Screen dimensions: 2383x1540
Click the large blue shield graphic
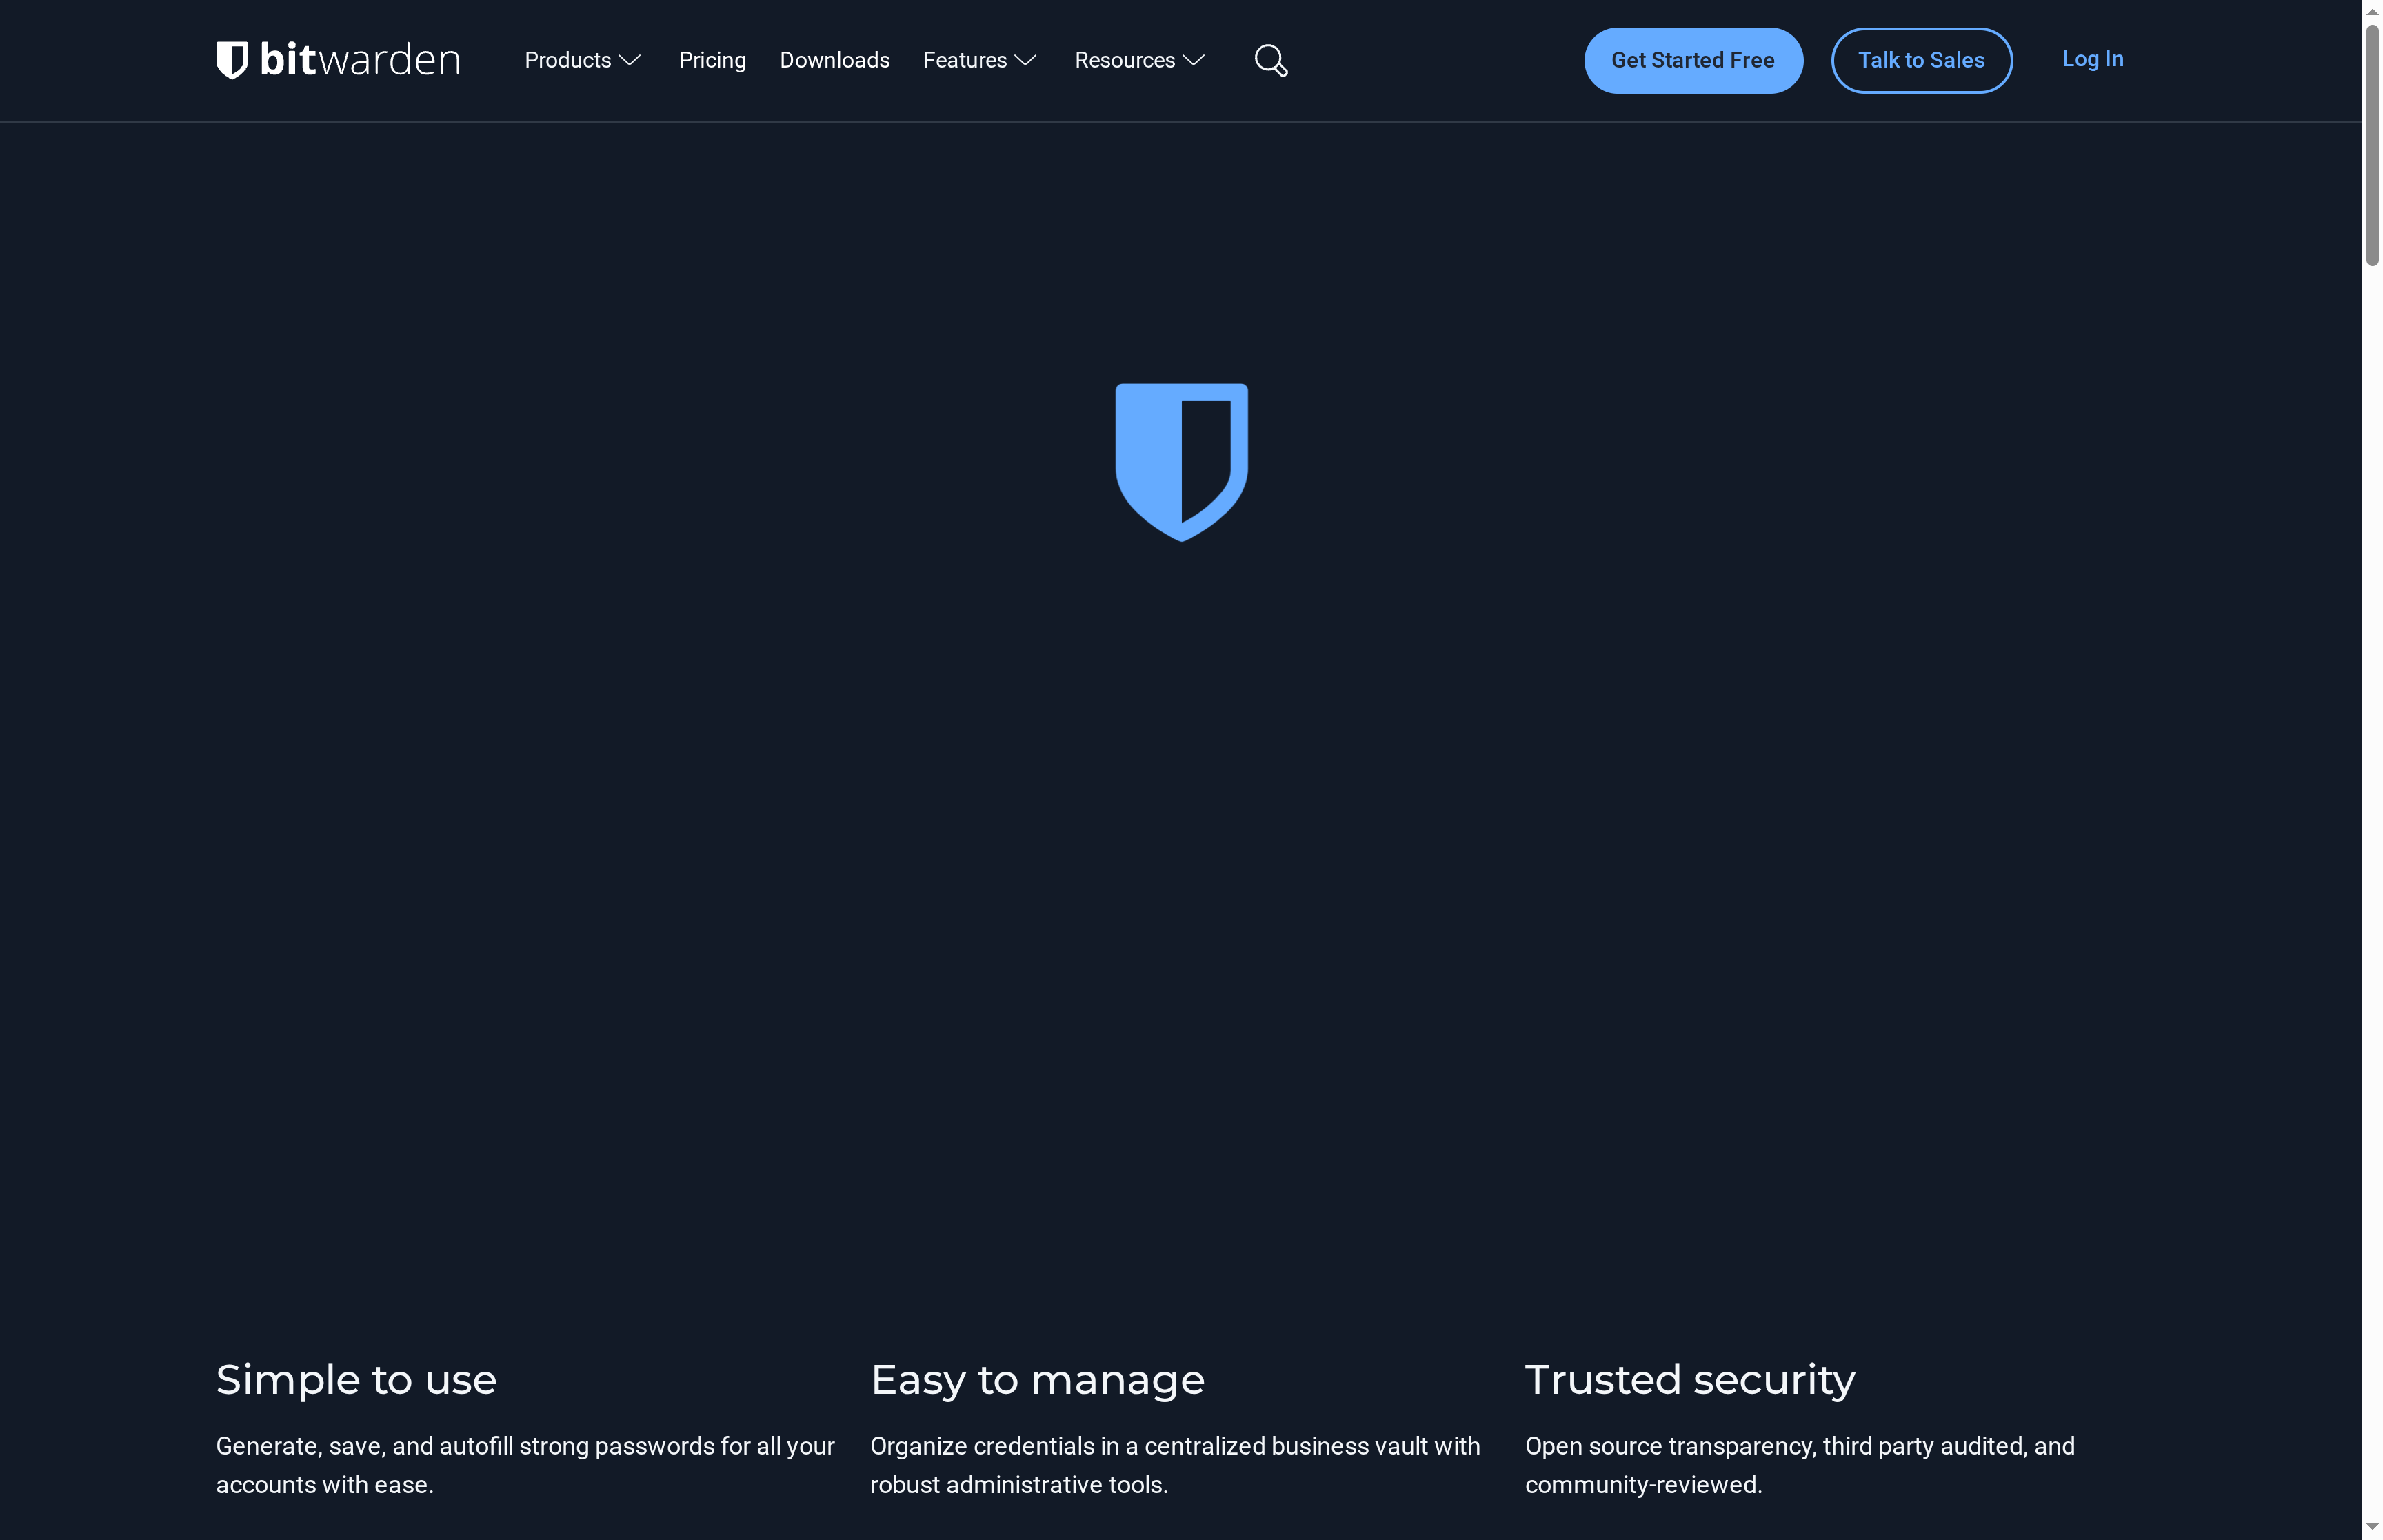tap(1182, 462)
